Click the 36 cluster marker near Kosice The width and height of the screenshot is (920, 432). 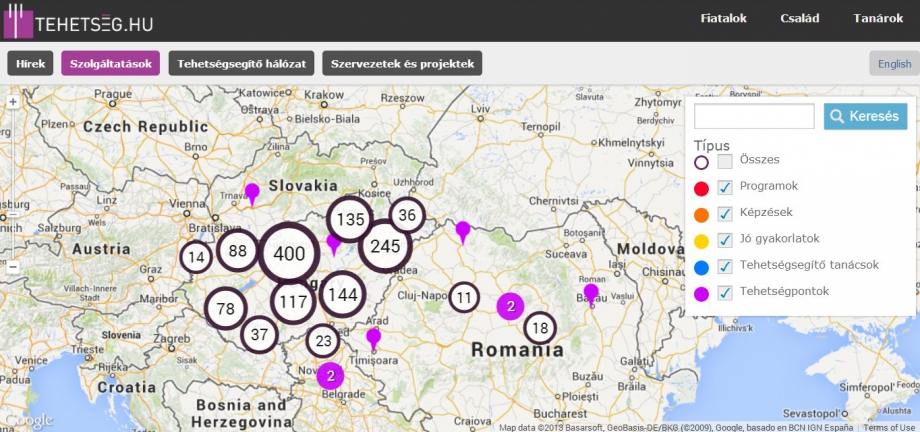pyautogui.click(x=407, y=215)
